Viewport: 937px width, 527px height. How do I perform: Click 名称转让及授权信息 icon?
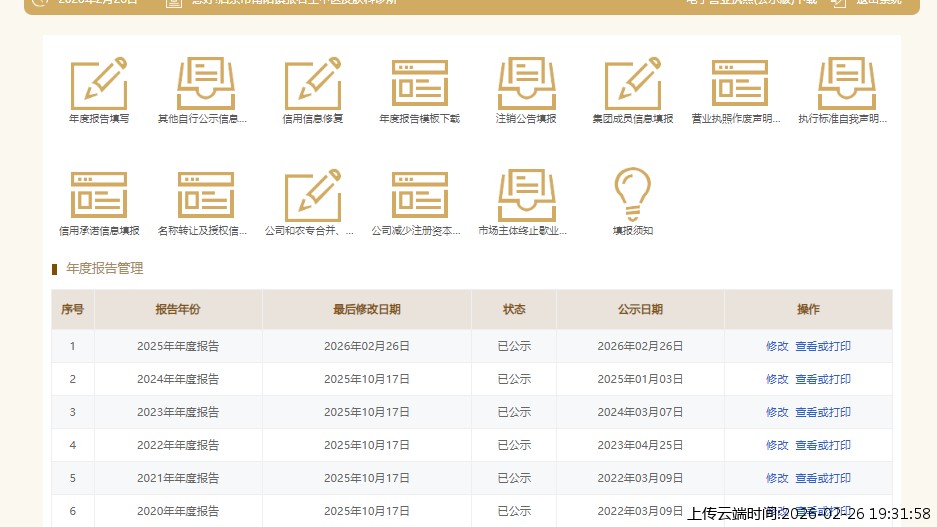click(x=205, y=196)
